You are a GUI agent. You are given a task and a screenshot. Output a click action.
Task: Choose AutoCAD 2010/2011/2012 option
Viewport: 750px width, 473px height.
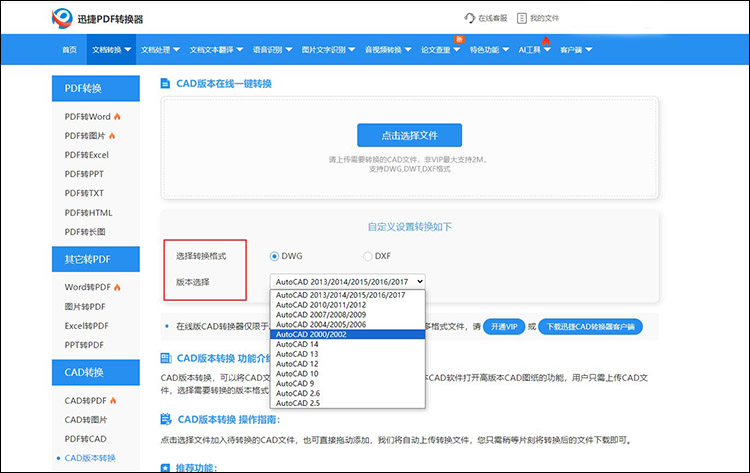[347, 305]
